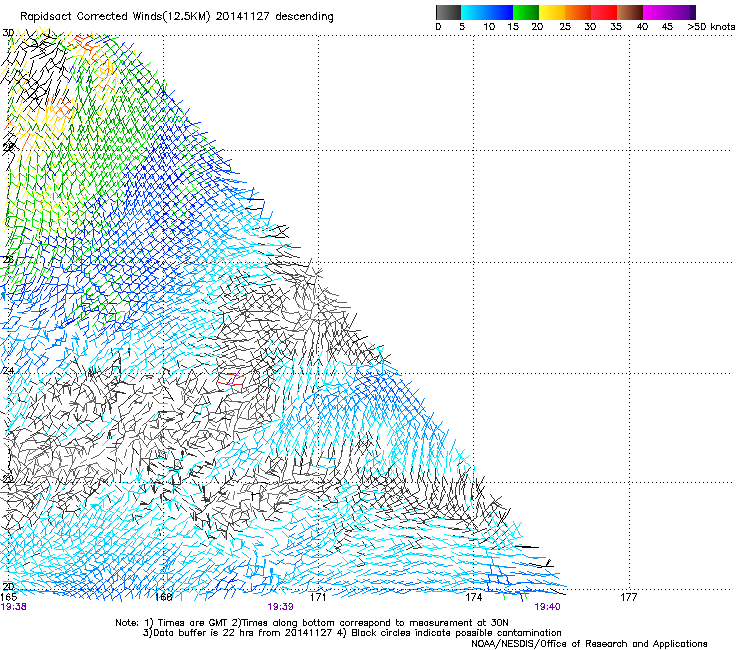Click the legend label '5'
Image resolution: width=740 pixels, height=650 pixels.
click(x=462, y=27)
